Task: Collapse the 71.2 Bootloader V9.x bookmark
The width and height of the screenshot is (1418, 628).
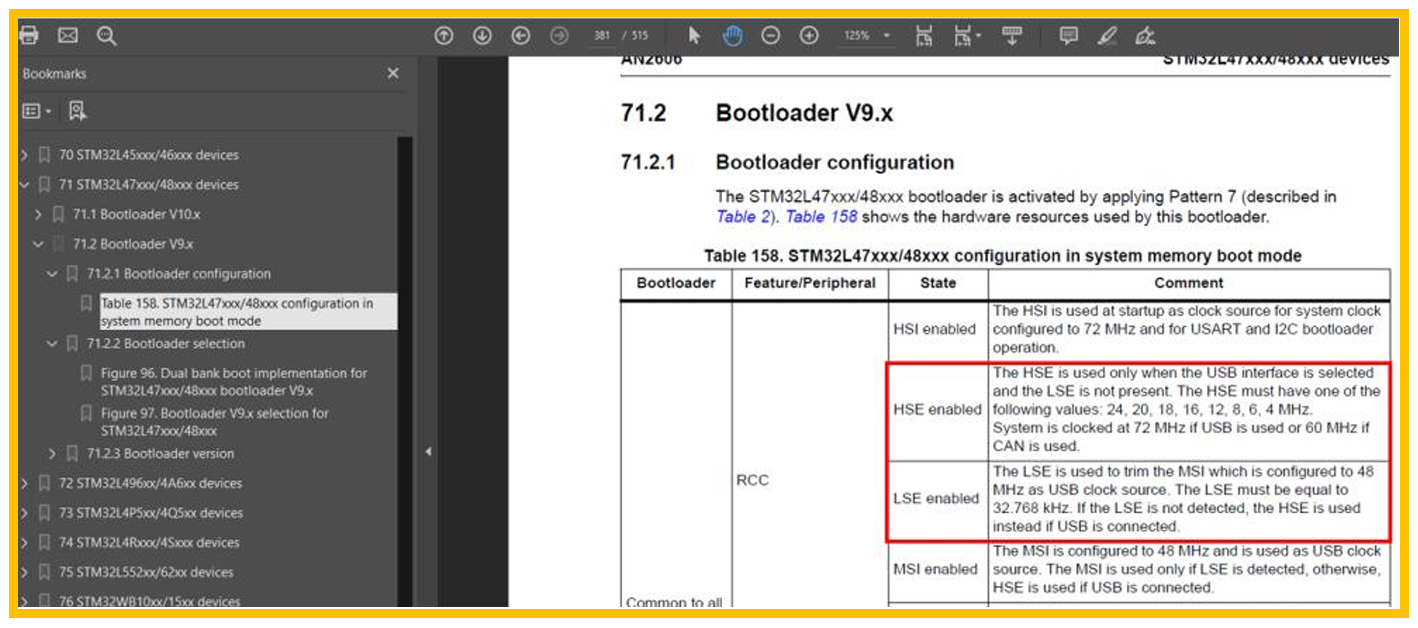Action: click(x=39, y=244)
